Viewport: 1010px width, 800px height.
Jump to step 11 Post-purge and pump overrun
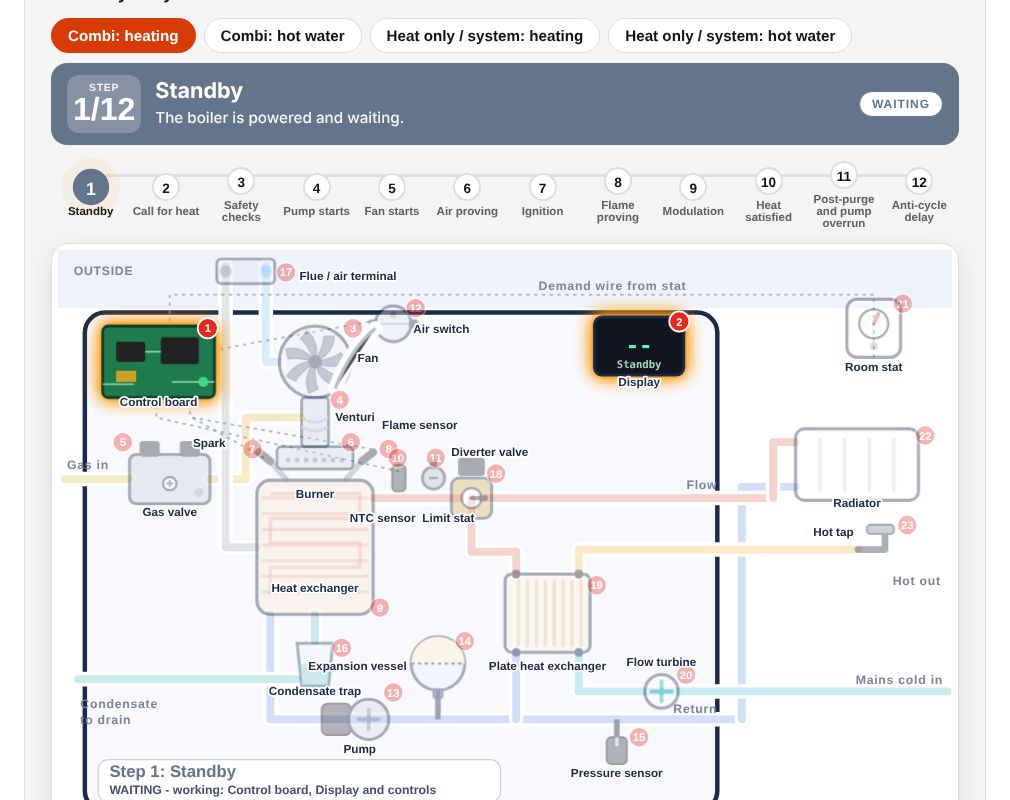(844, 176)
